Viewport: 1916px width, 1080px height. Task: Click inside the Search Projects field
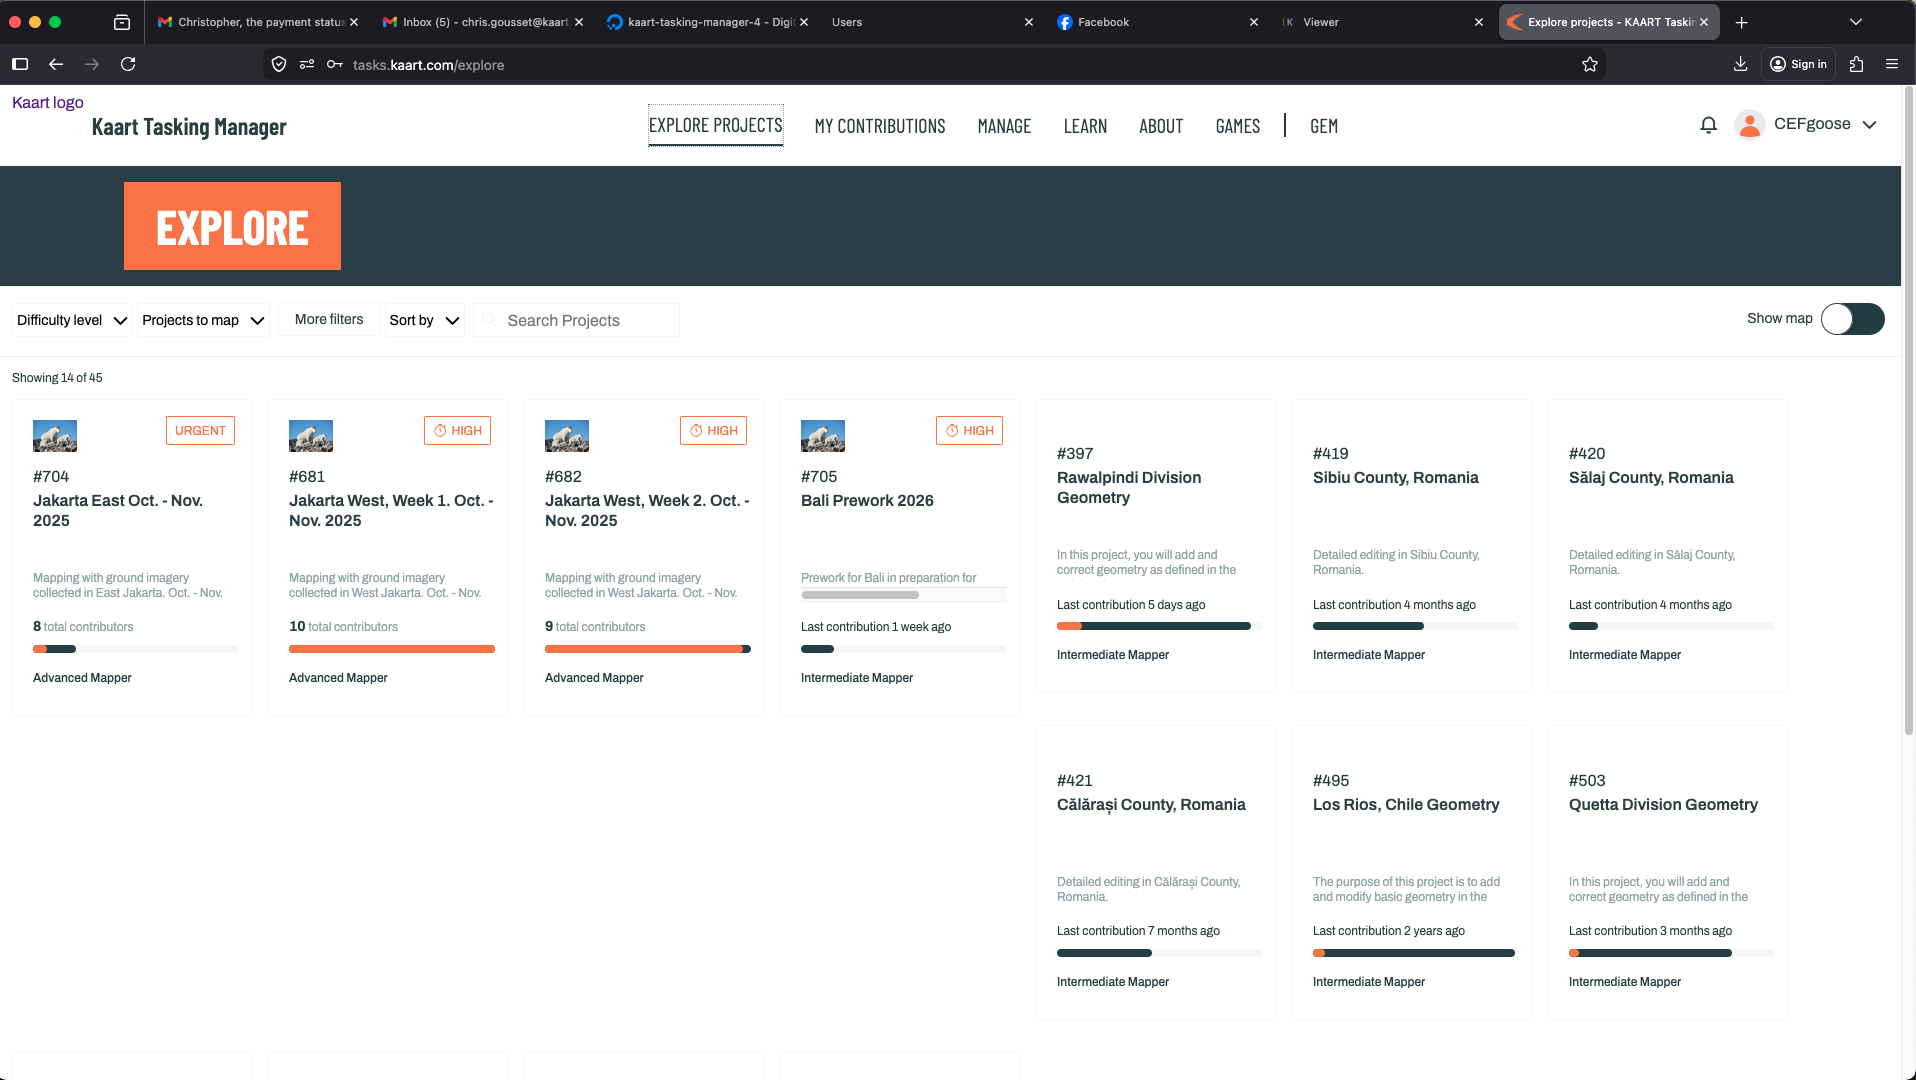pyautogui.click(x=576, y=320)
